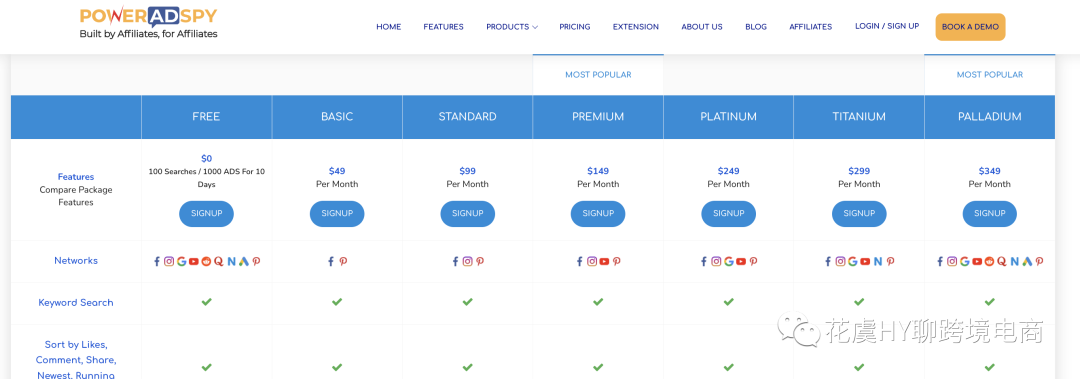The height and width of the screenshot is (379, 1080).
Task: Click the Pinterest icon in the BASIC plan
Action: pyautogui.click(x=343, y=261)
